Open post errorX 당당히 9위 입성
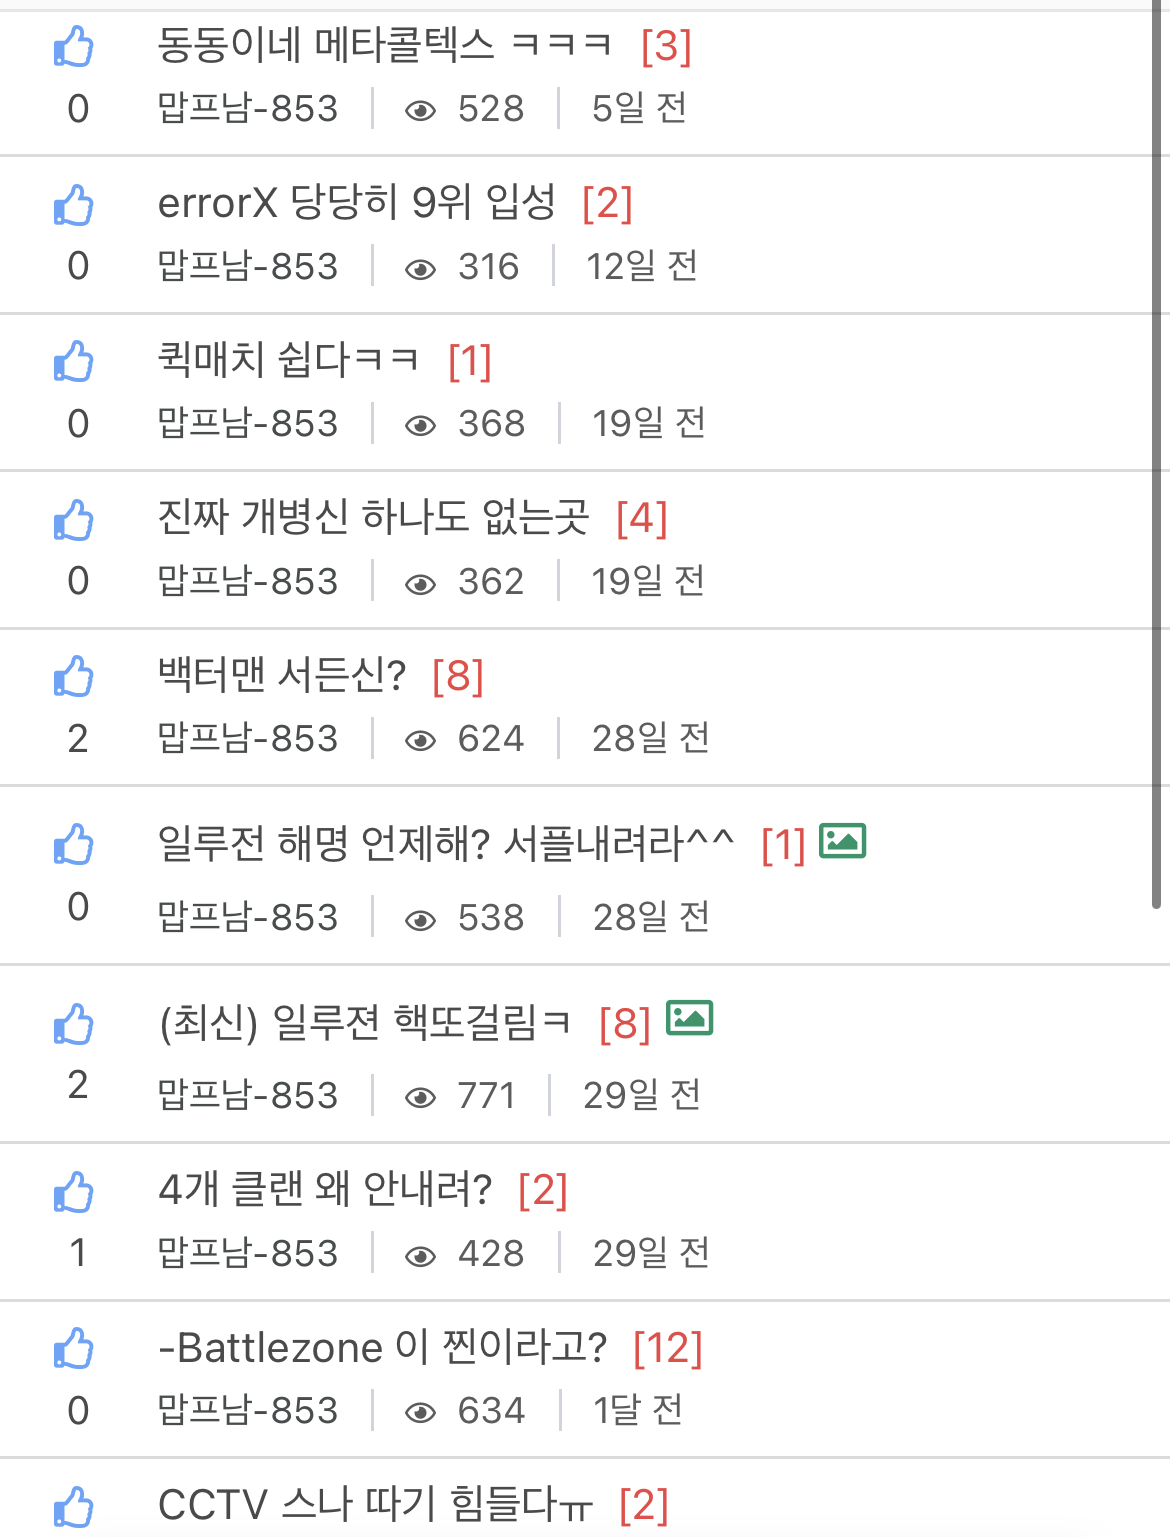 pyautogui.click(x=356, y=203)
